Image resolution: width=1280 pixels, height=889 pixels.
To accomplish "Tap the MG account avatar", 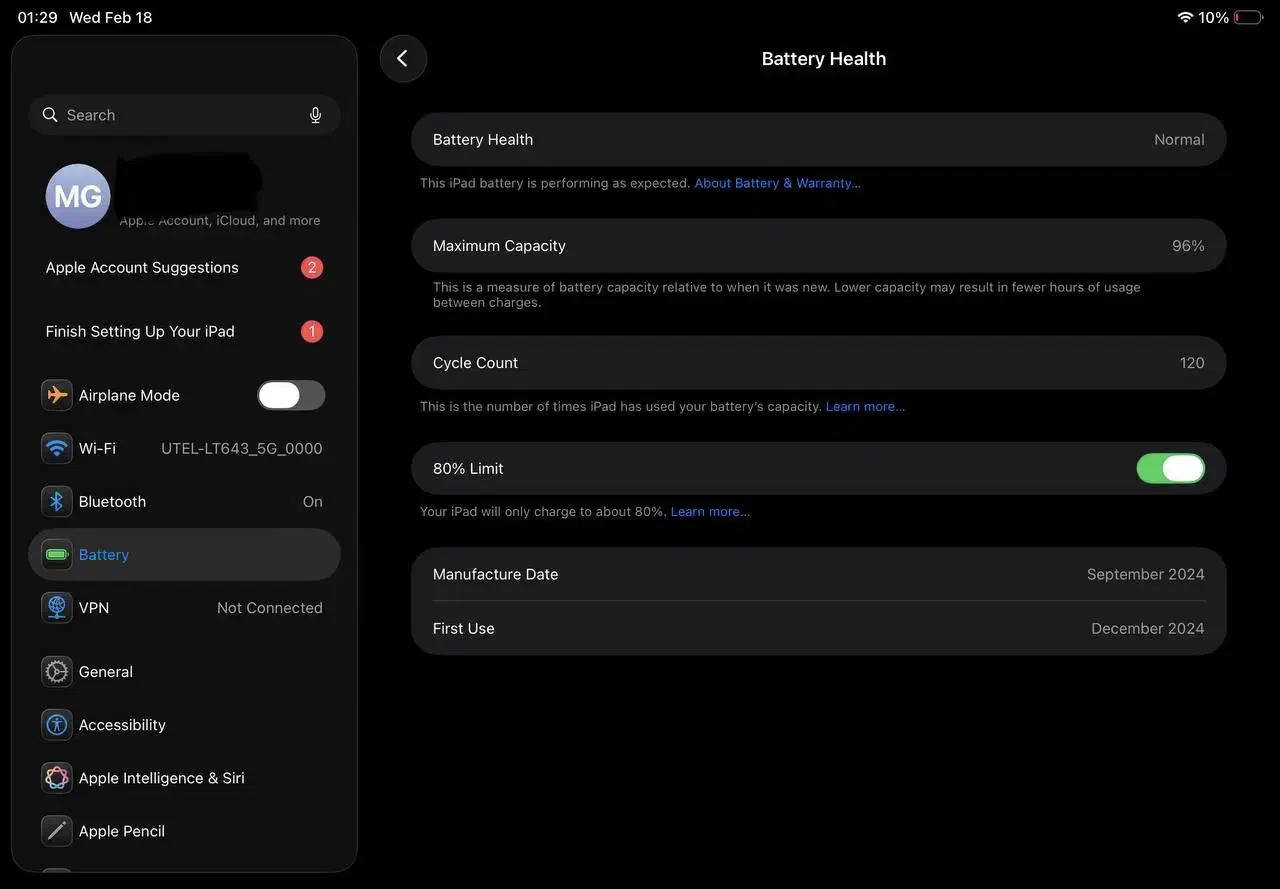I will [78, 196].
